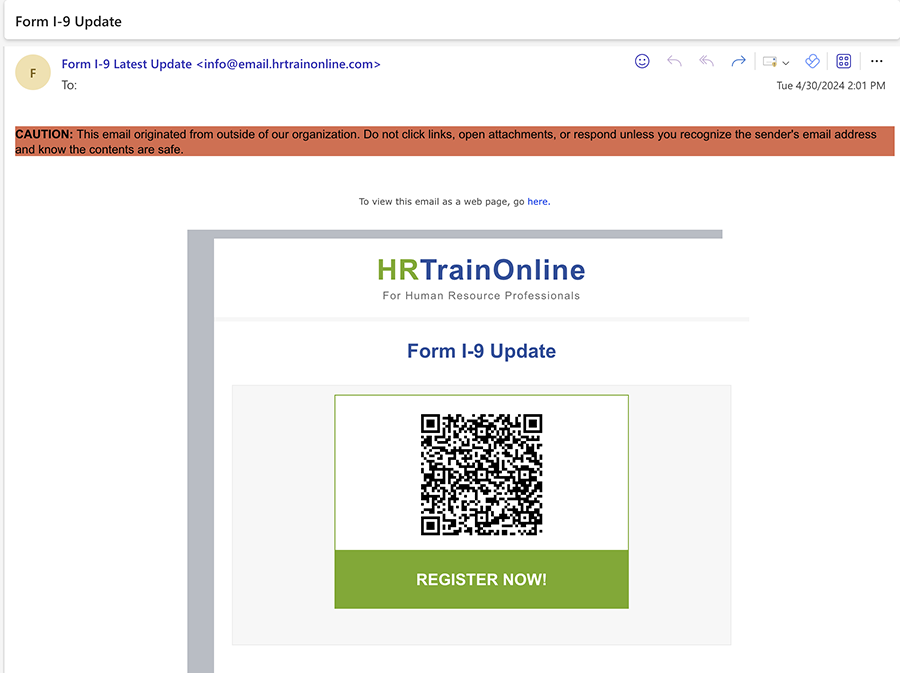Image resolution: width=900 pixels, height=673 pixels.
Task: Click the received date Tue 4/30/2024
Action: click(x=830, y=86)
